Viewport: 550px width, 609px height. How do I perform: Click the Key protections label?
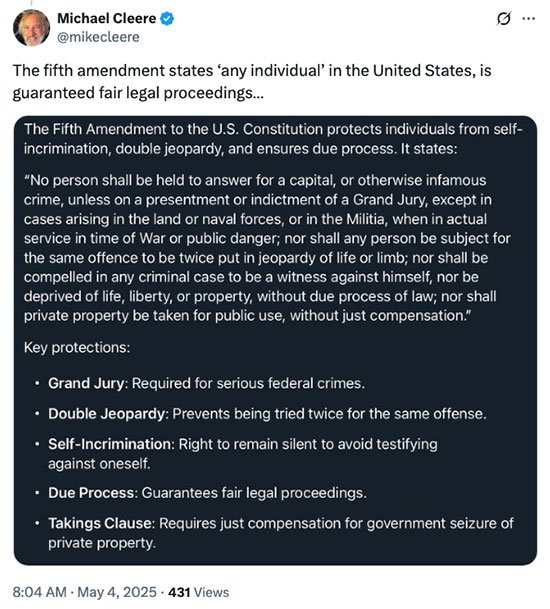[77, 348]
